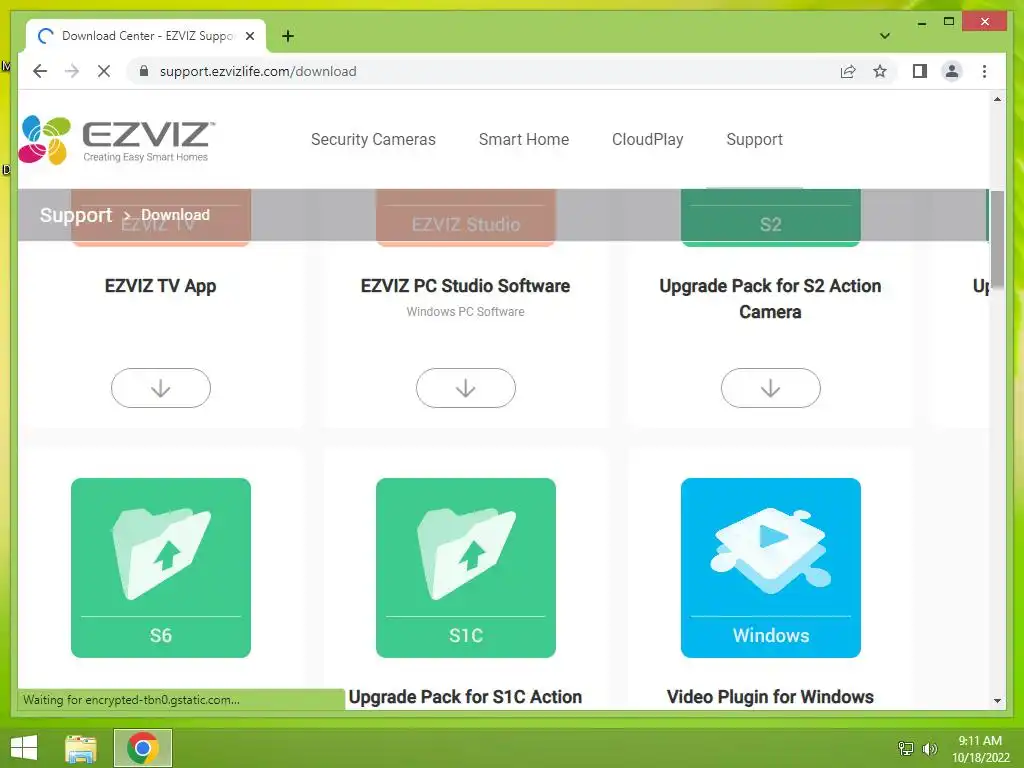Open Chrome three-dot menu
Image resolution: width=1024 pixels, height=768 pixels.
pos(984,71)
